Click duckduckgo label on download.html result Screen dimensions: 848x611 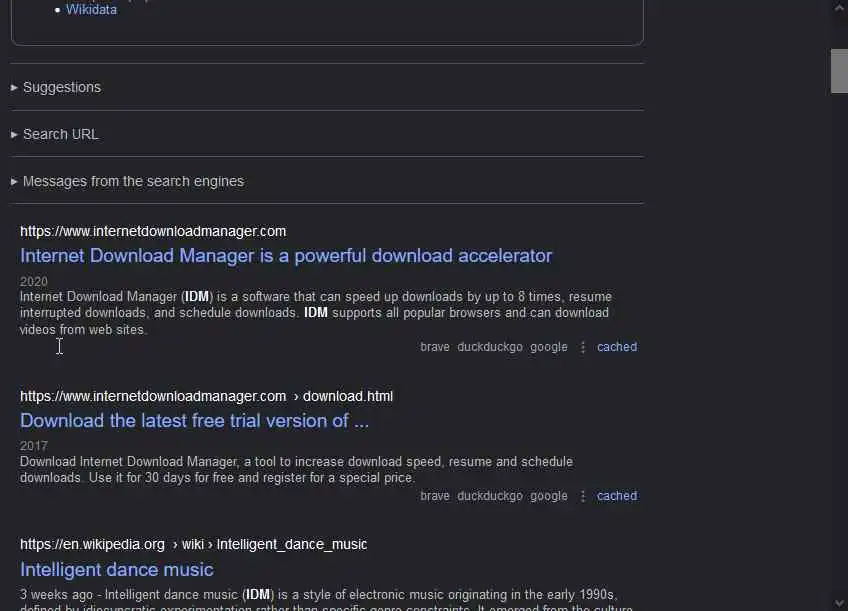[x=490, y=496]
